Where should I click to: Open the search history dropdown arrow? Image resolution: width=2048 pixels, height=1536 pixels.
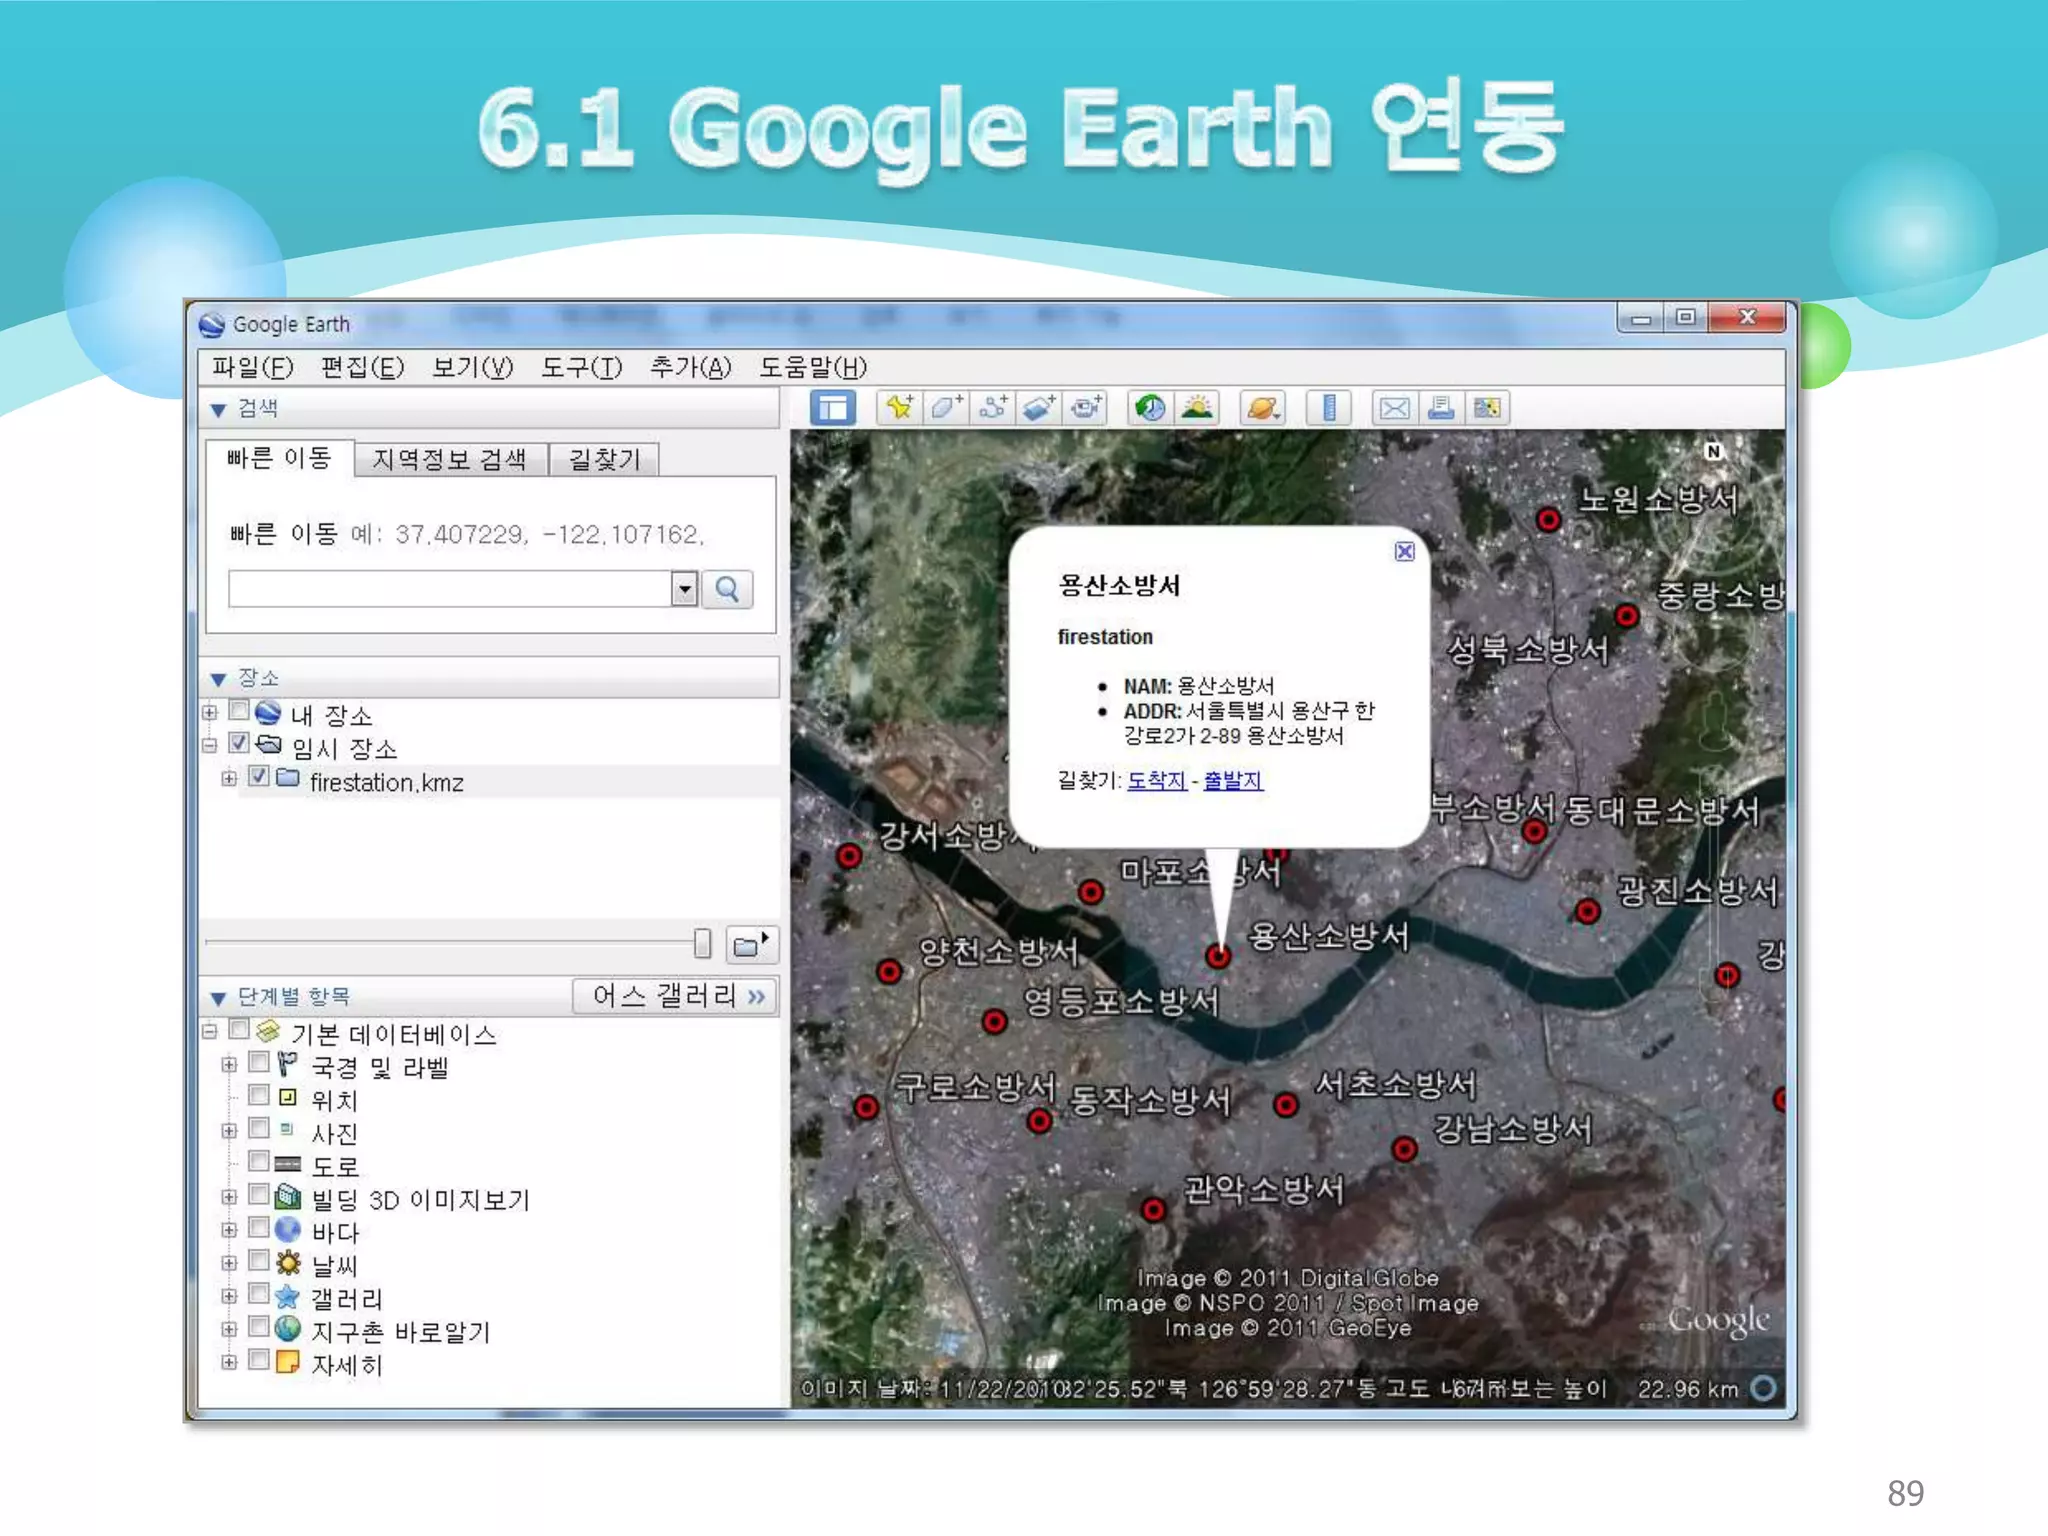(684, 589)
